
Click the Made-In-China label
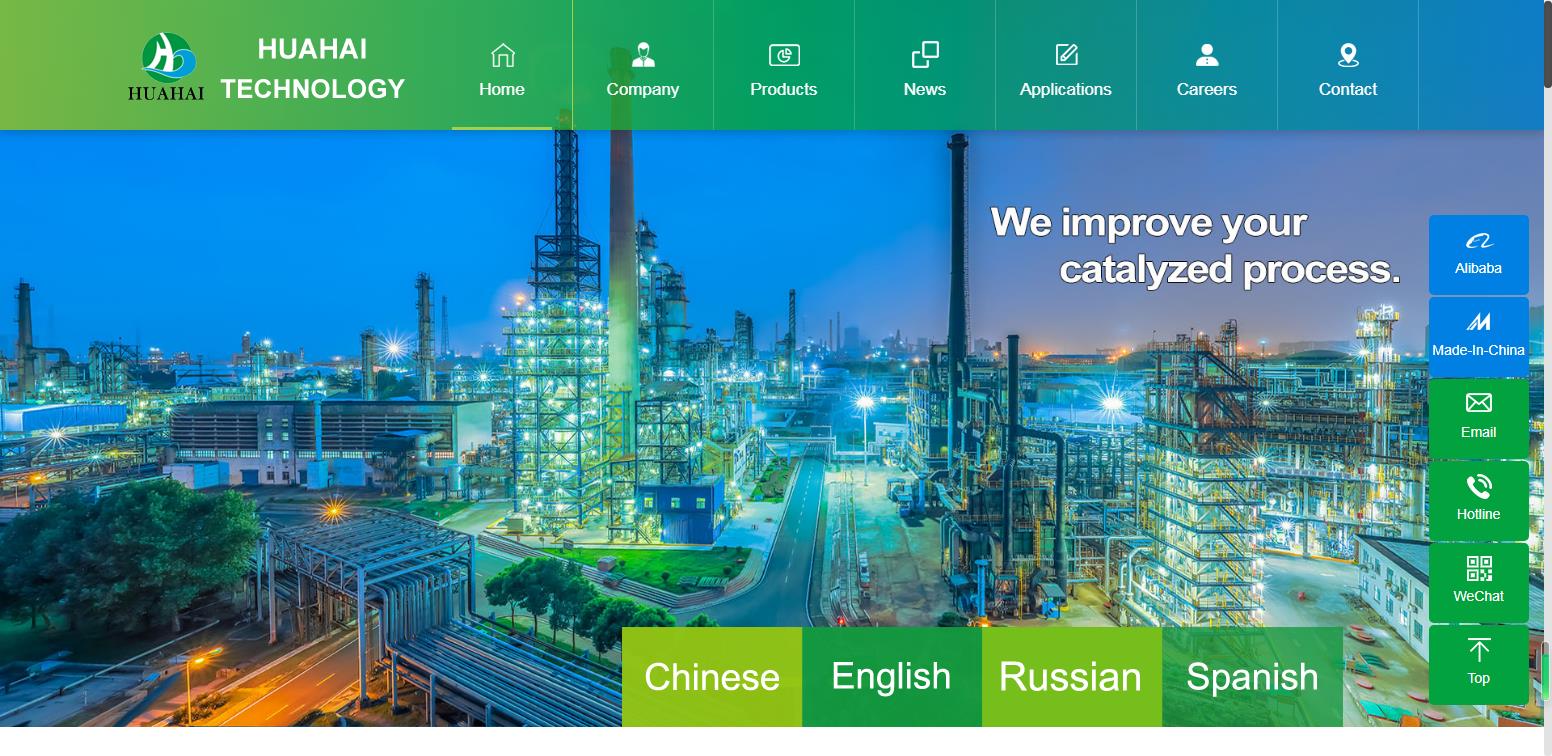(1479, 350)
